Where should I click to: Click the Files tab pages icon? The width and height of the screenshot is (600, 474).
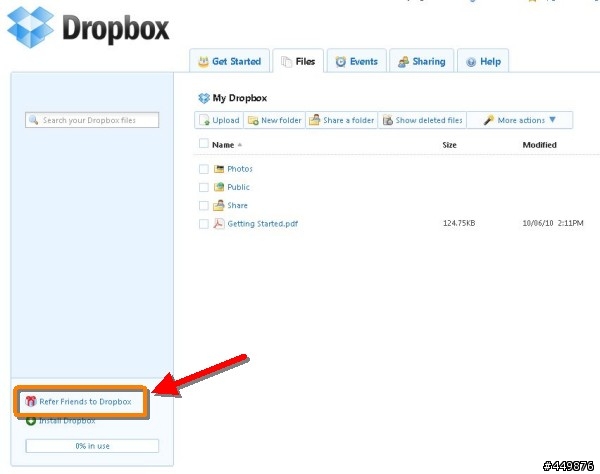[286, 62]
